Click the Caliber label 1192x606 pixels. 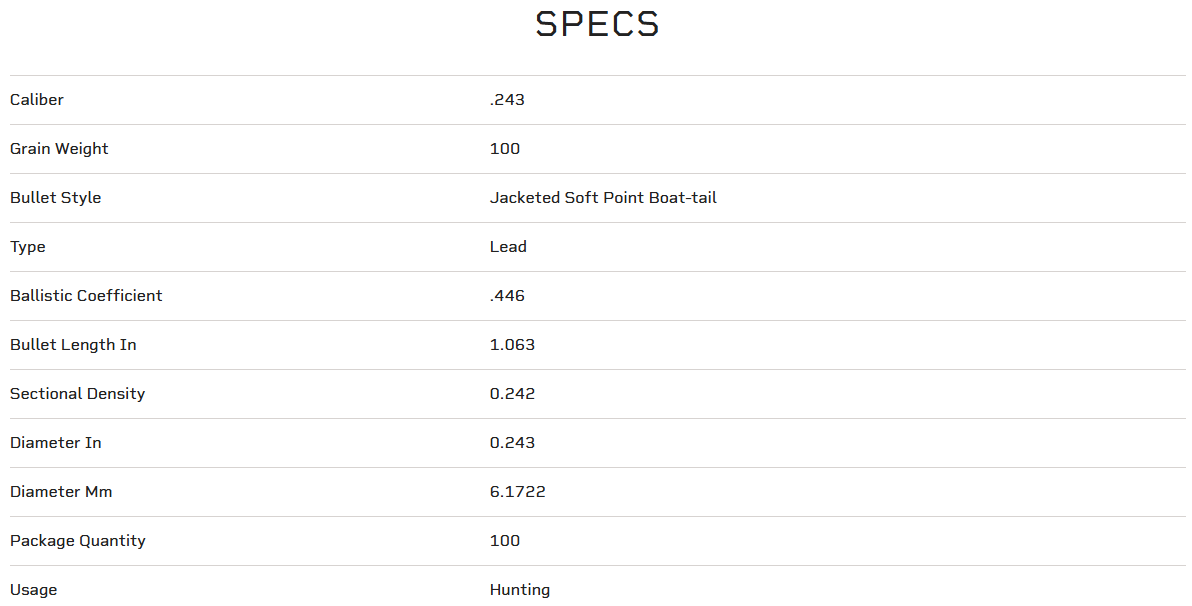click(x=37, y=100)
